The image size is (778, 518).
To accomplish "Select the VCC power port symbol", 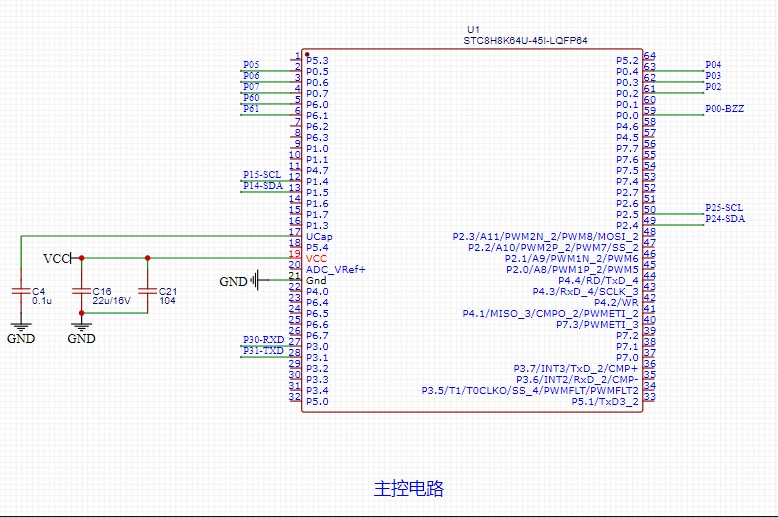I will click(58, 259).
